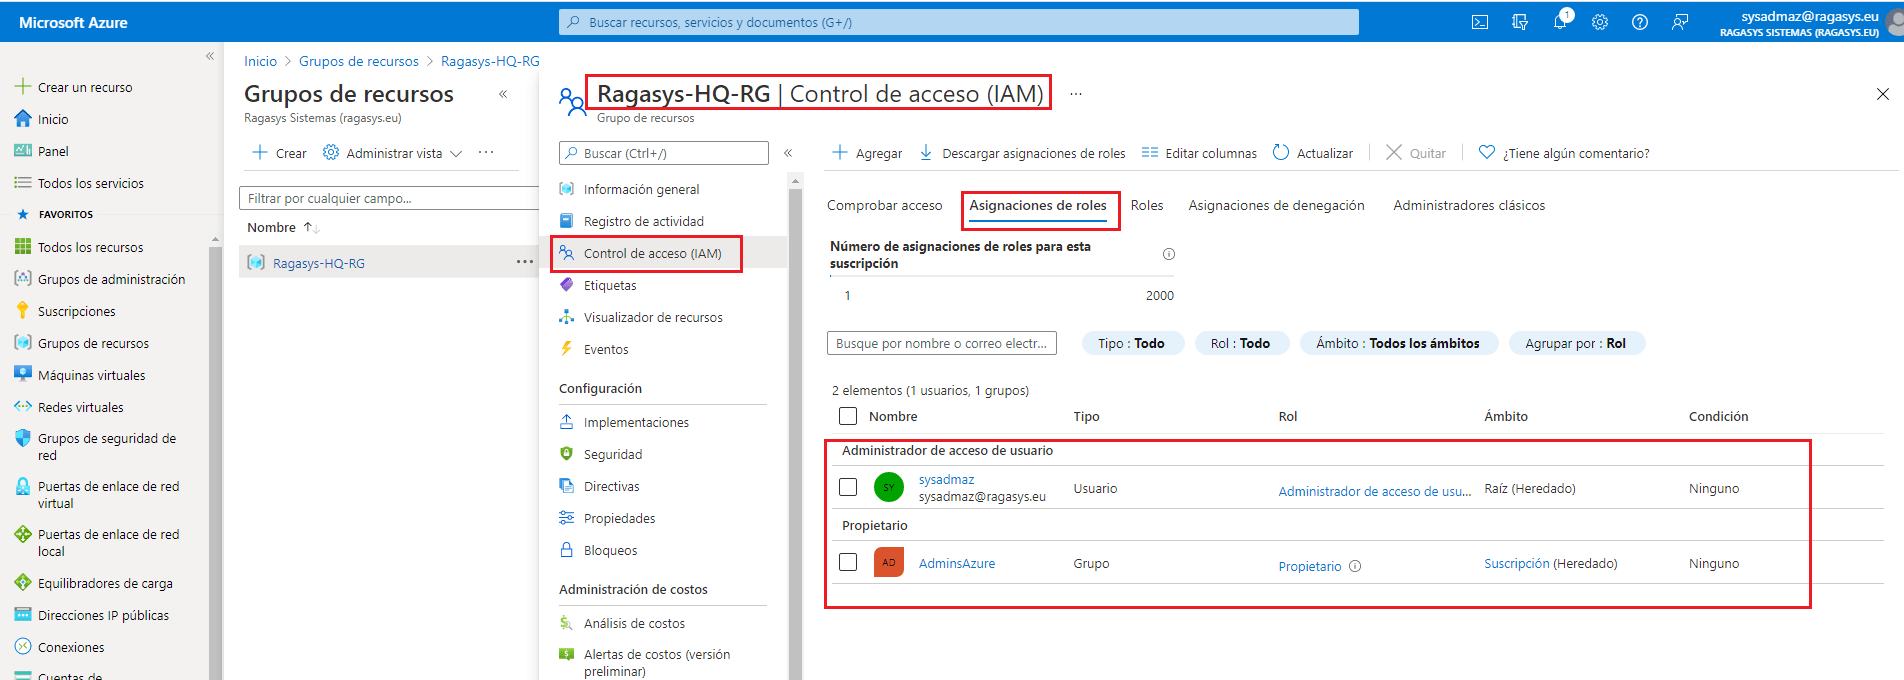The width and height of the screenshot is (1904, 680).
Task: Tick the select-all checkbox beside Nombre
Action: click(848, 416)
